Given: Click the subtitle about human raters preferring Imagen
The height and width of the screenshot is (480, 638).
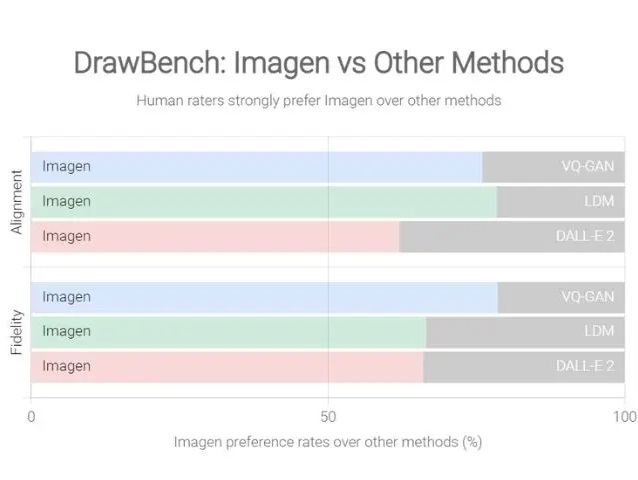Looking at the screenshot, I should pos(318,100).
